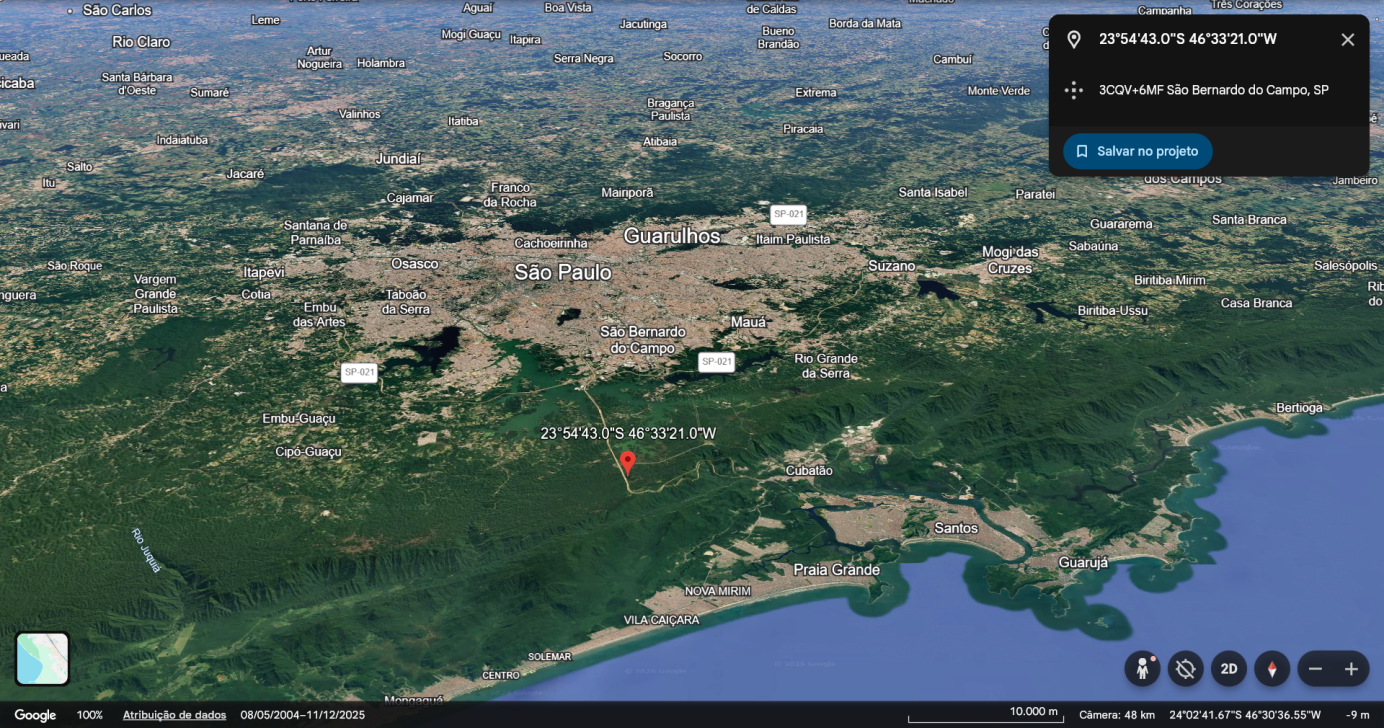Click the Cubatão label

pos(809,470)
